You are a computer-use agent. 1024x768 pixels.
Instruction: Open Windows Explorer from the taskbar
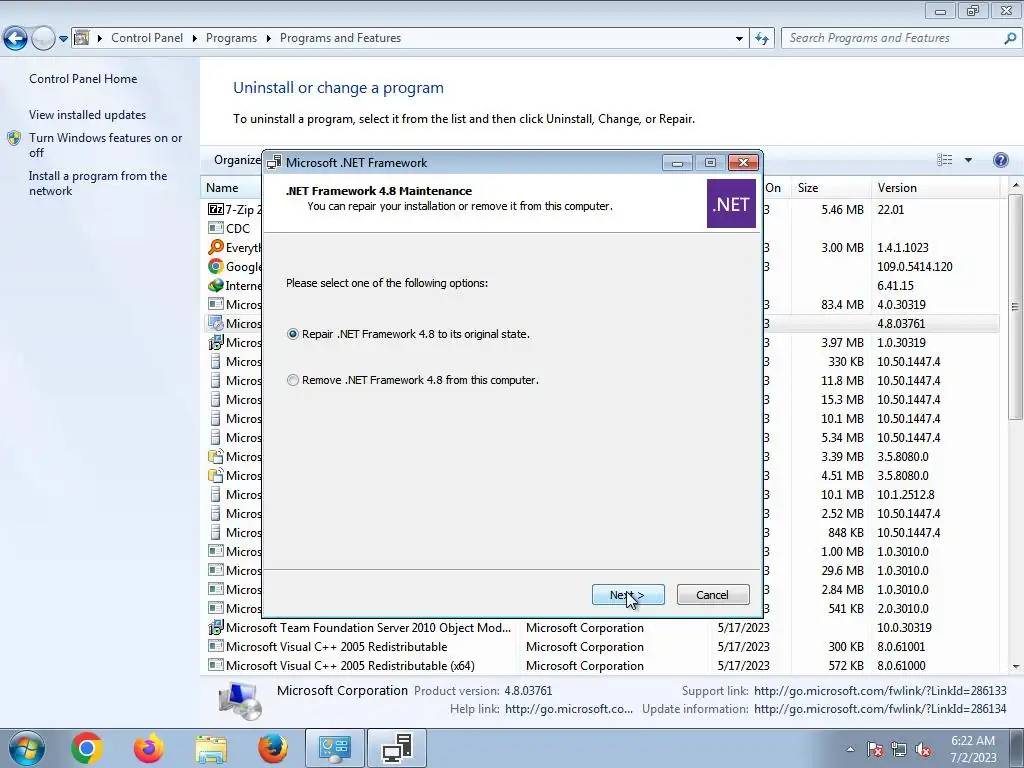[211, 748]
